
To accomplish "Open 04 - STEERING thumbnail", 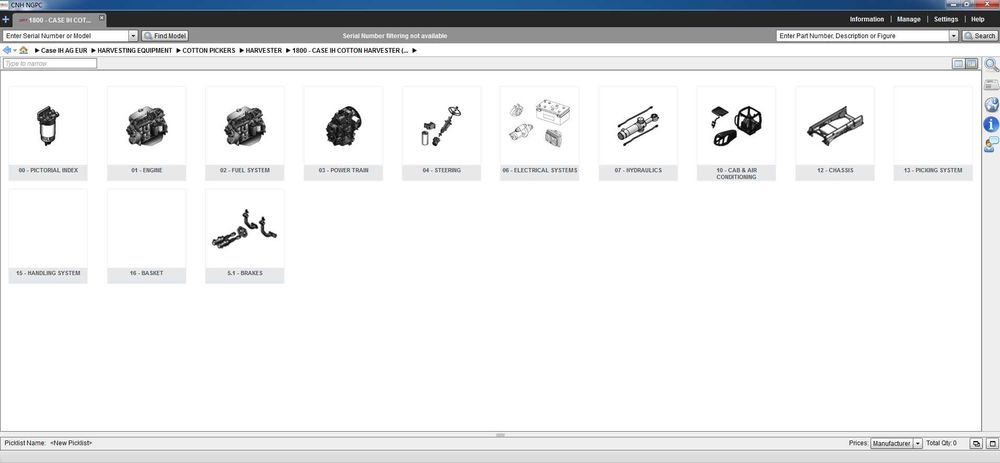I will [x=441, y=133].
